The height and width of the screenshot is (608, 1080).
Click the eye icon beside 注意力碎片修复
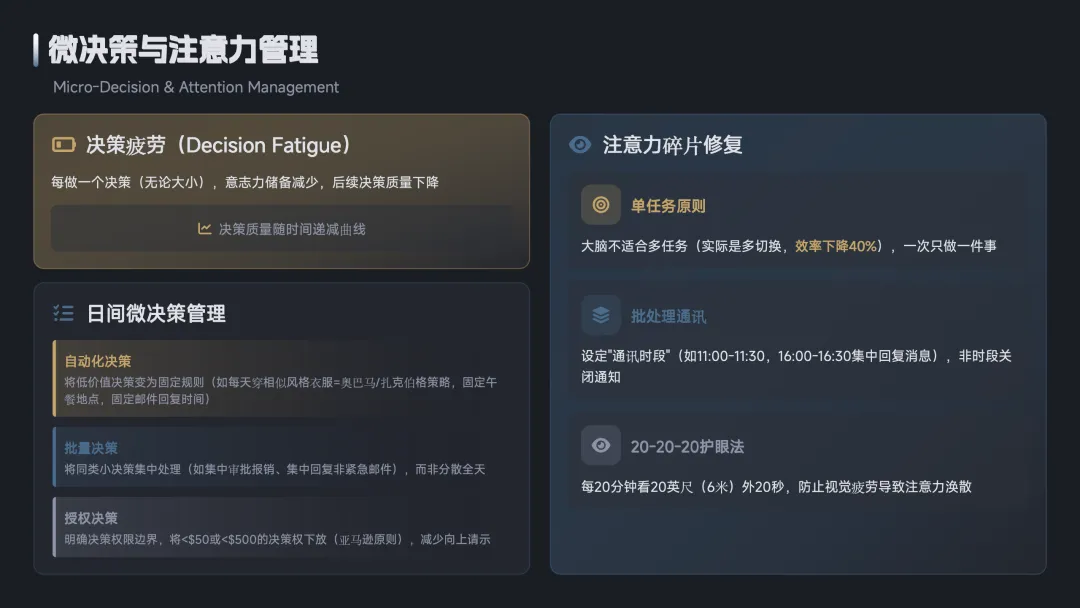[x=580, y=145]
